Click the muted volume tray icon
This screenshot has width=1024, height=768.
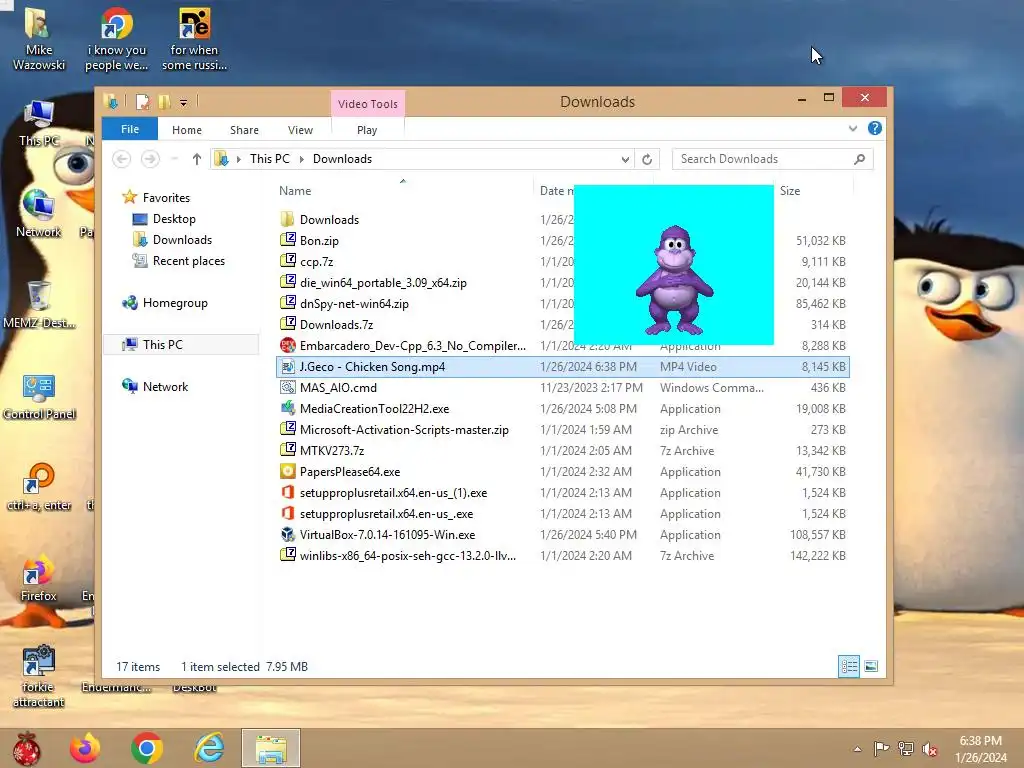click(x=930, y=749)
